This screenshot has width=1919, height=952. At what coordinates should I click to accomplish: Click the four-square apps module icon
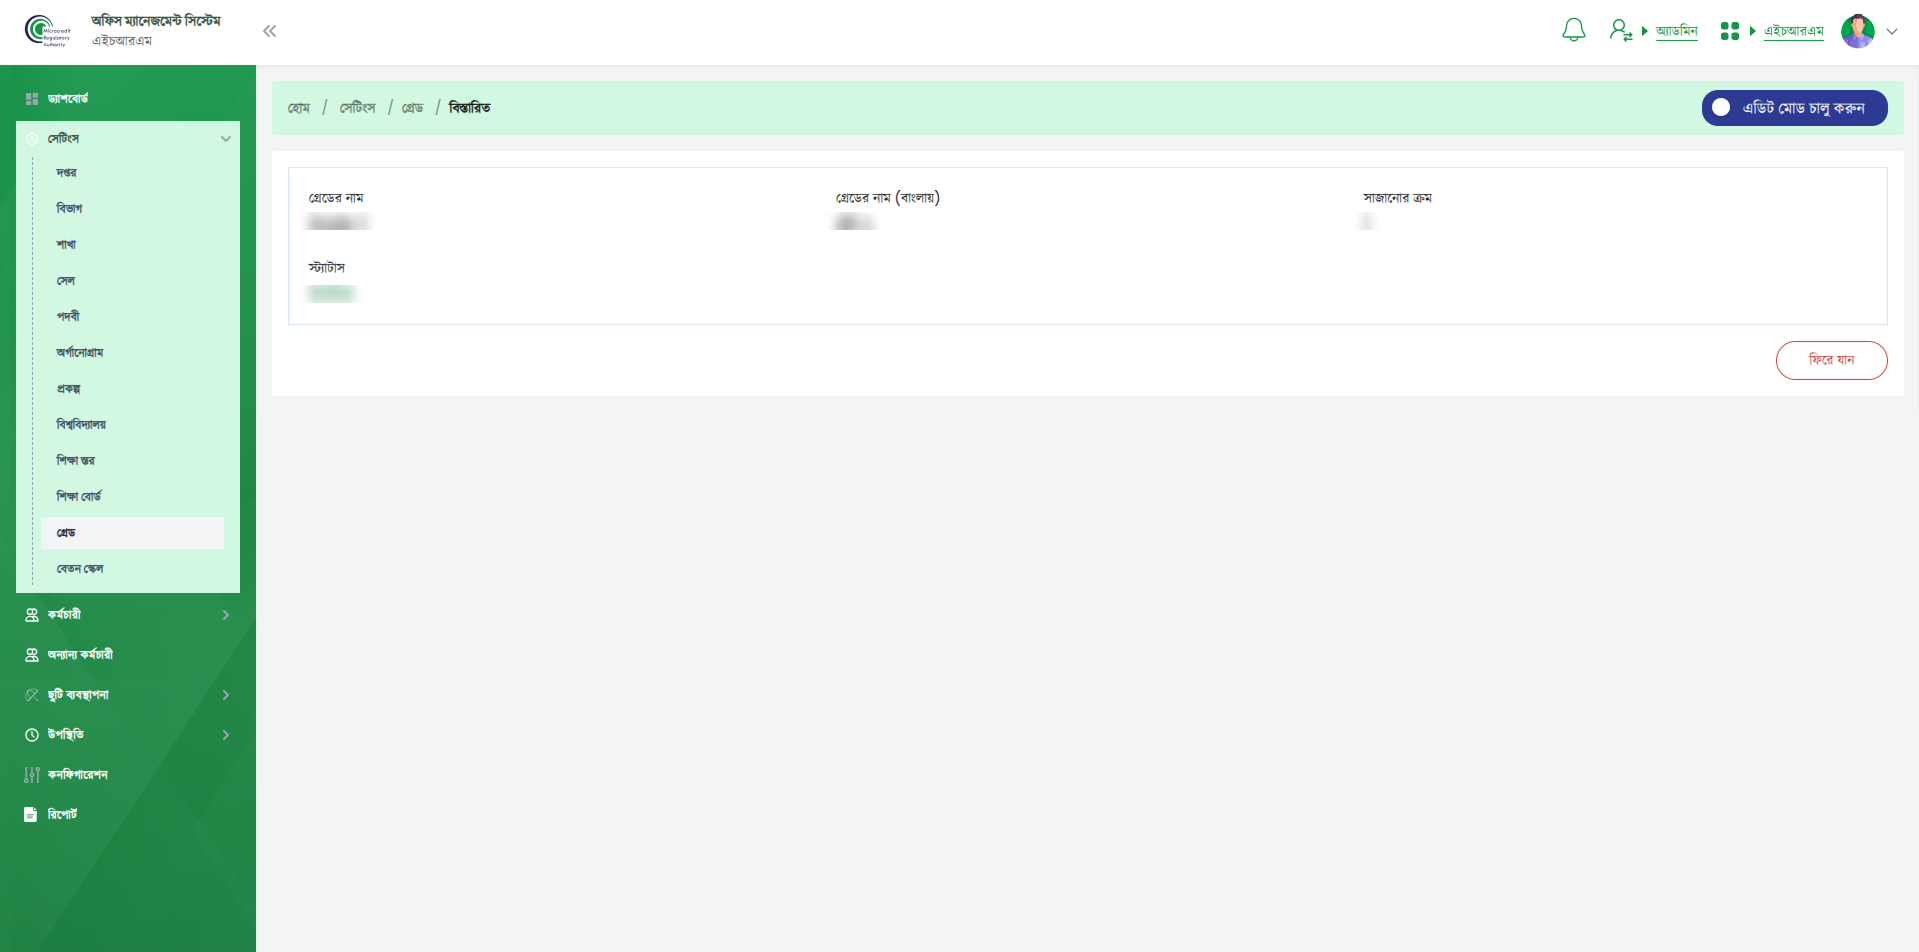1729,31
